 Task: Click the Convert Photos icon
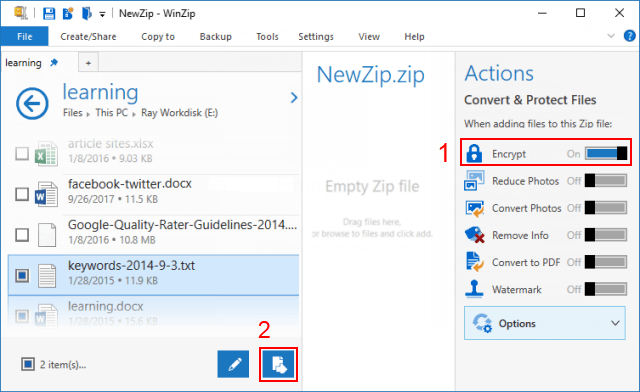tap(474, 208)
